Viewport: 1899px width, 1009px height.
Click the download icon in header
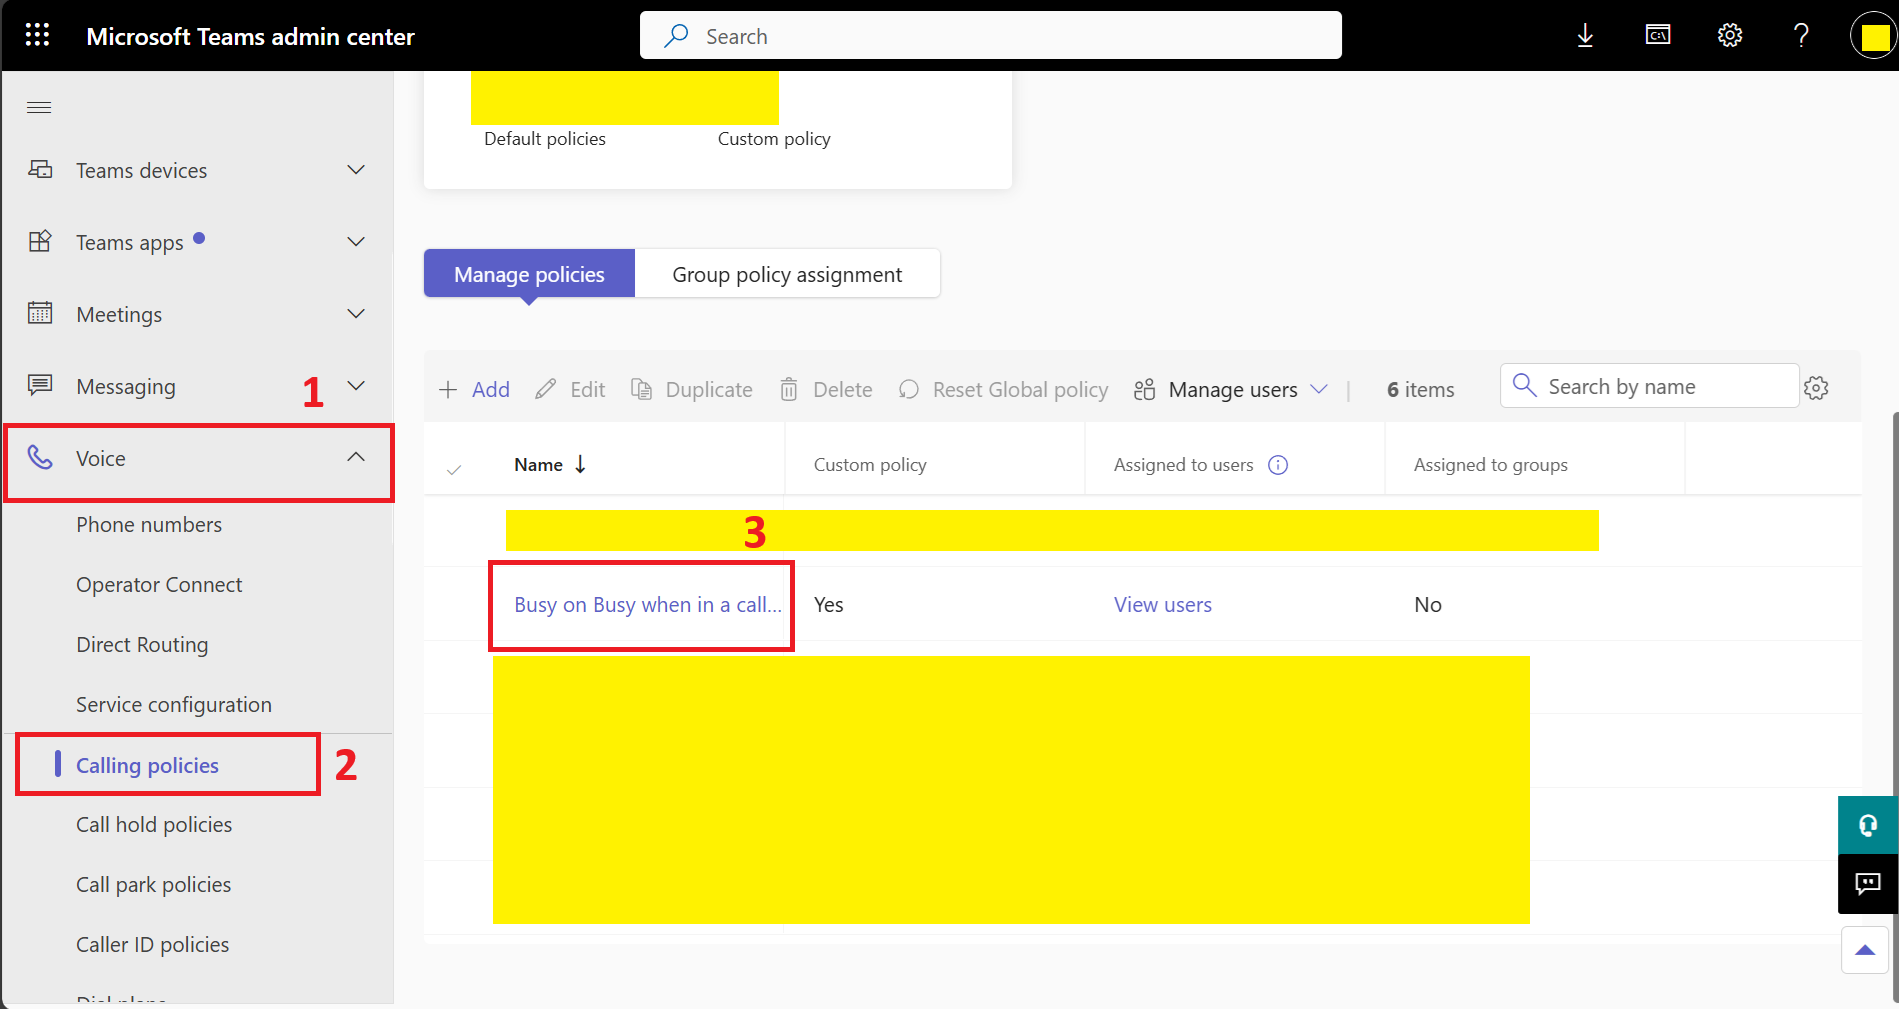1585,36
